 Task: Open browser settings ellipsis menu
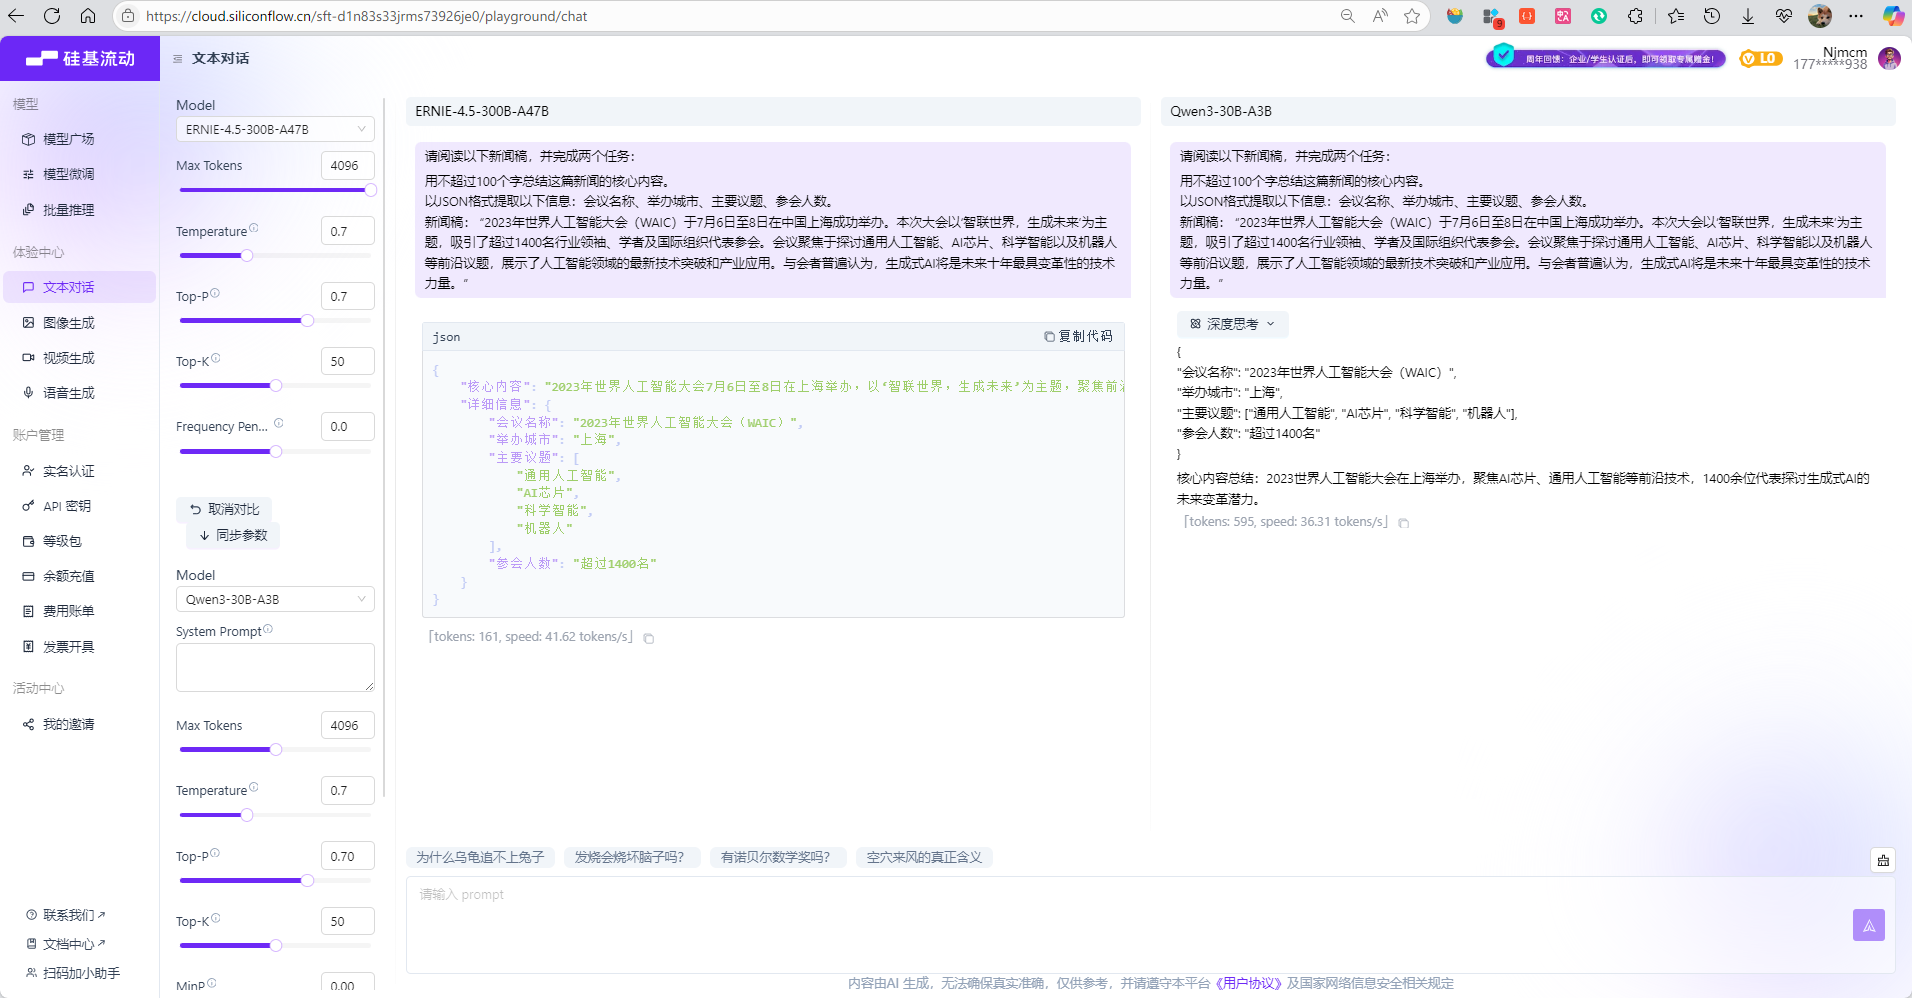coord(1856,16)
